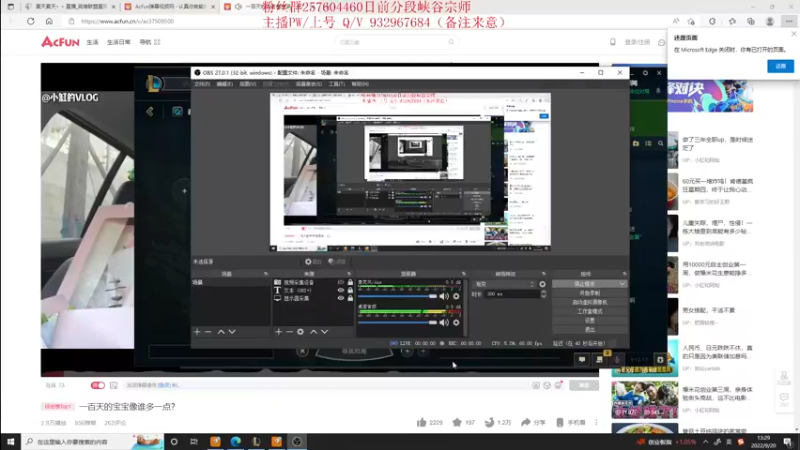
Task: Enable 工作室模式 studio mode
Action: pos(589,312)
